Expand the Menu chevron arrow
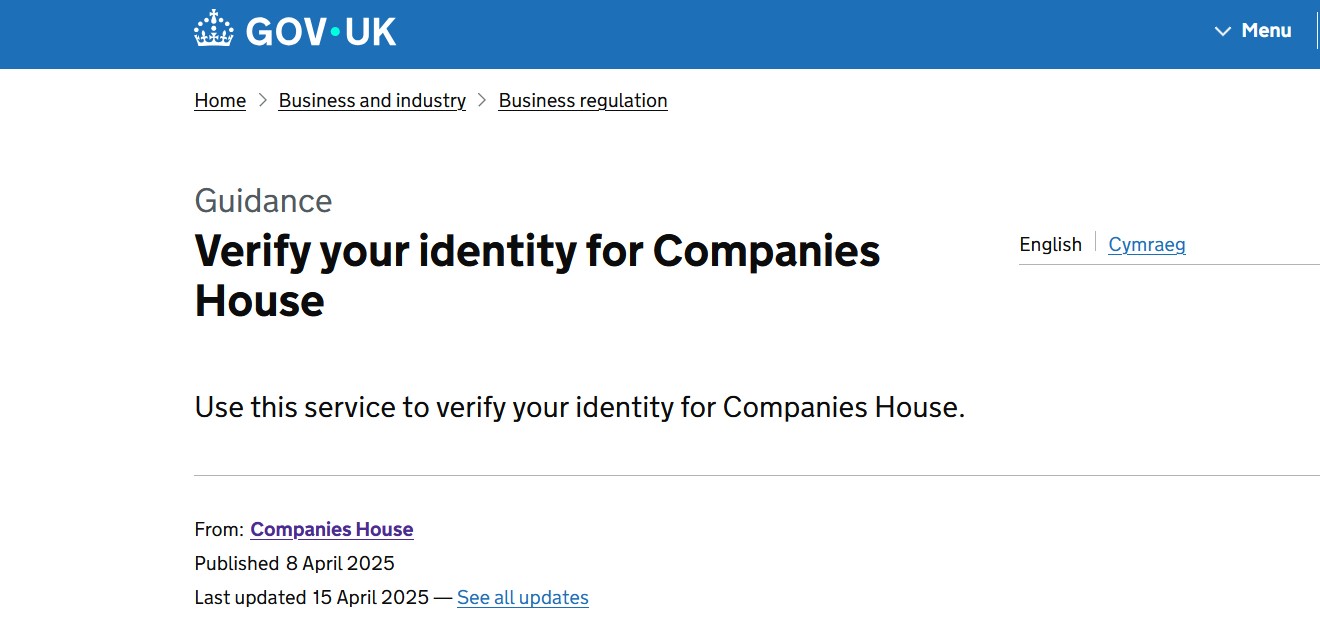 (1222, 31)
